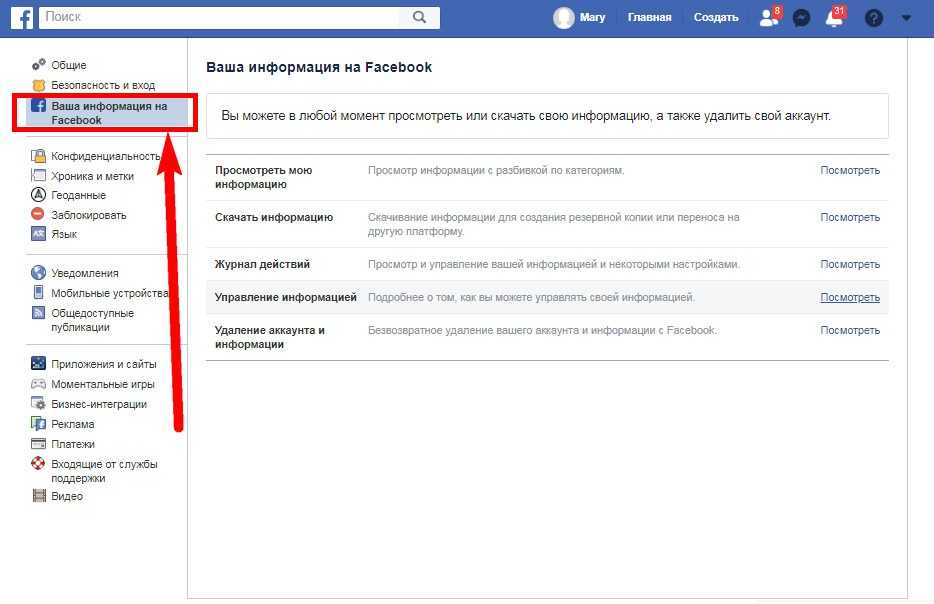The height and width of the screenshot is (604, 934).
Task: Open Приложения и сайты settings
Action: pos(104,364)
